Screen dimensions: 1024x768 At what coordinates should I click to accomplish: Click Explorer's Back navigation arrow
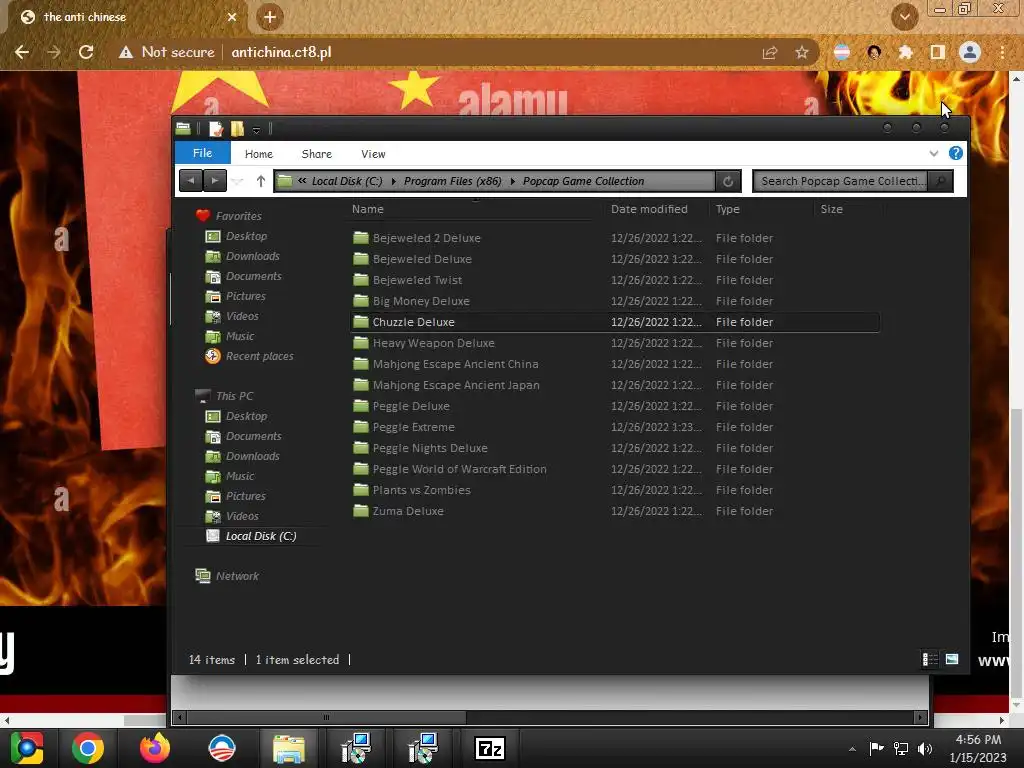pos(191,181)
